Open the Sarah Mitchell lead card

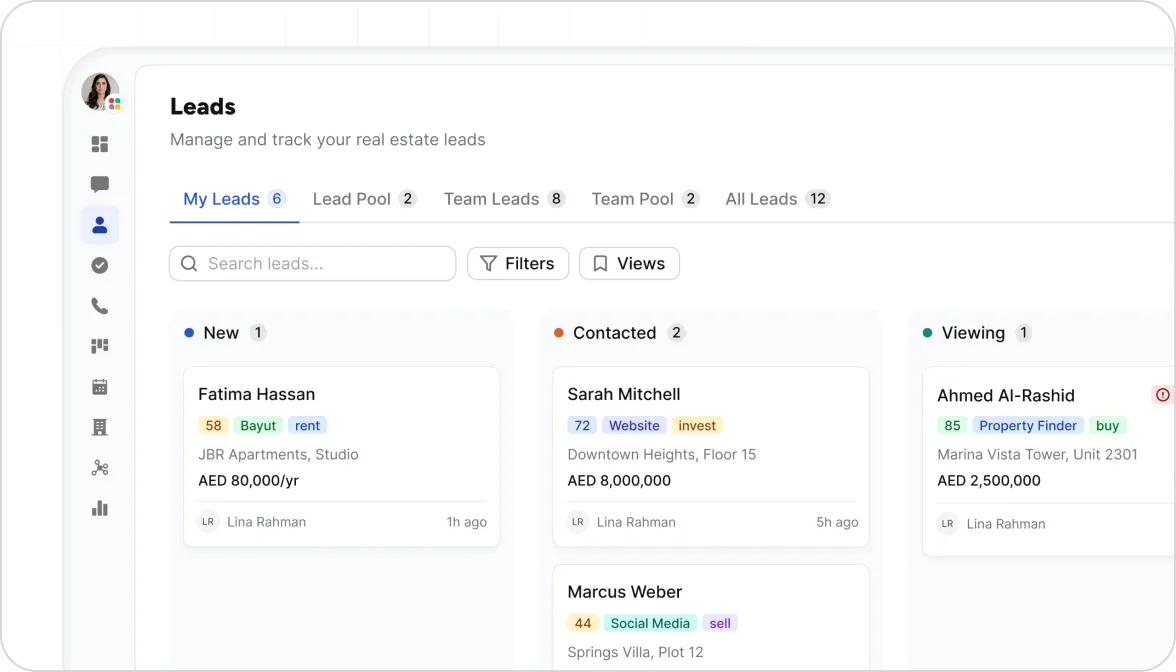(x=711, y=457)
